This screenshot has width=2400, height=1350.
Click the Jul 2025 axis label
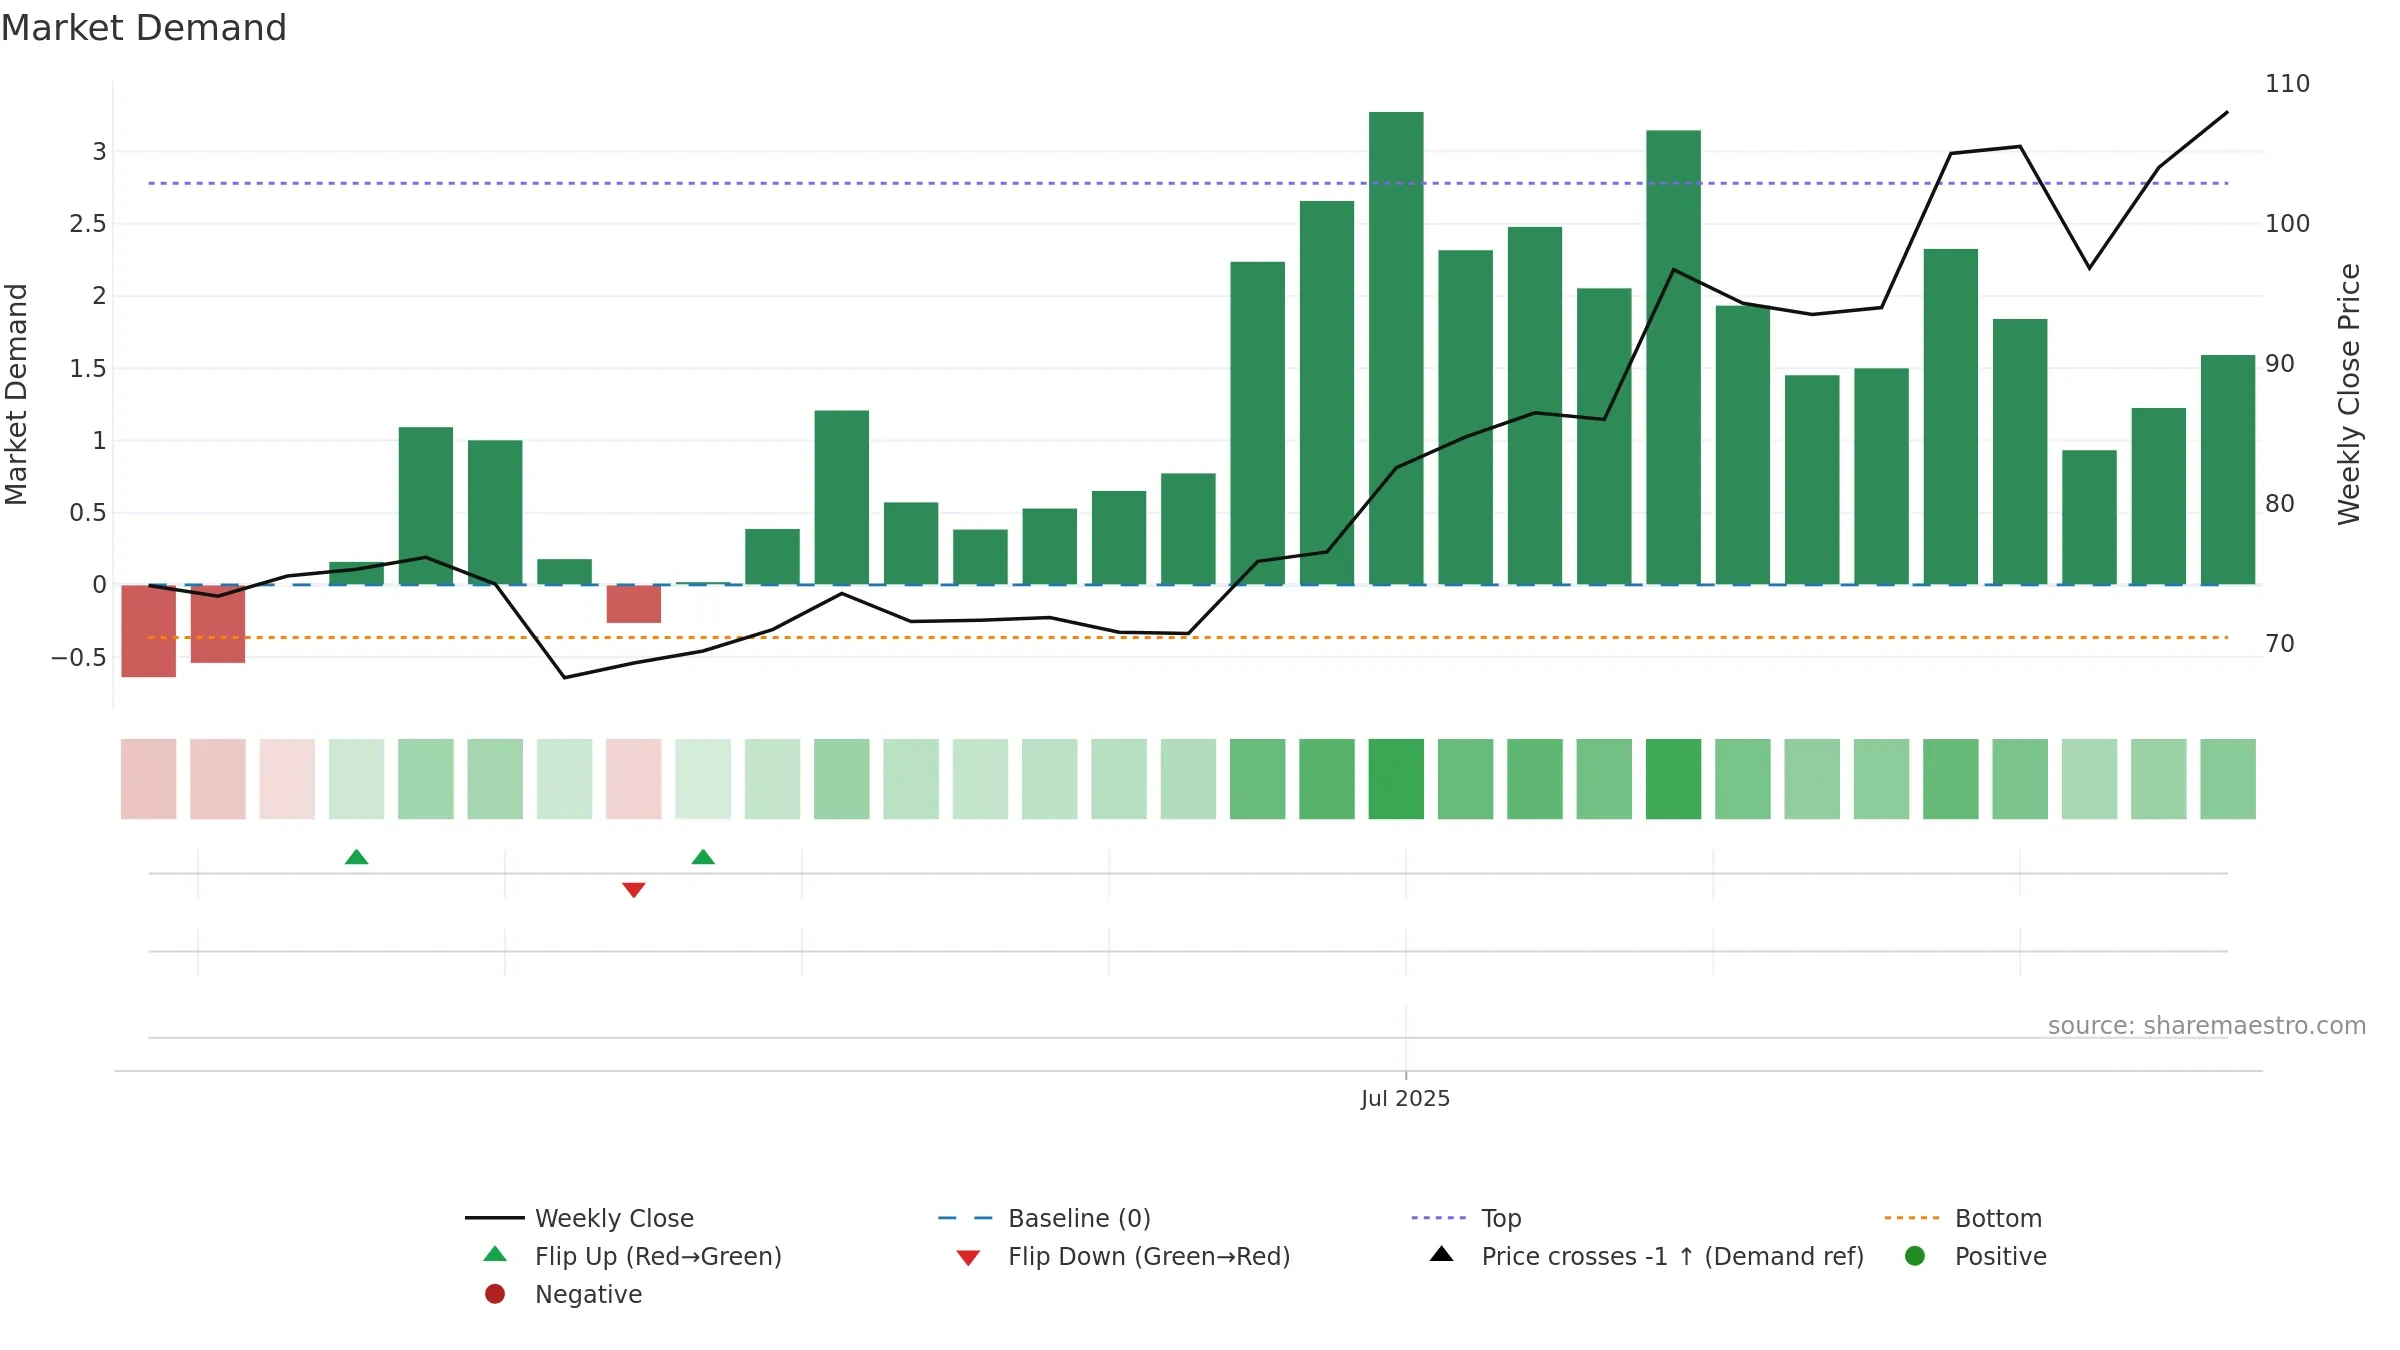[1405, 1098]
